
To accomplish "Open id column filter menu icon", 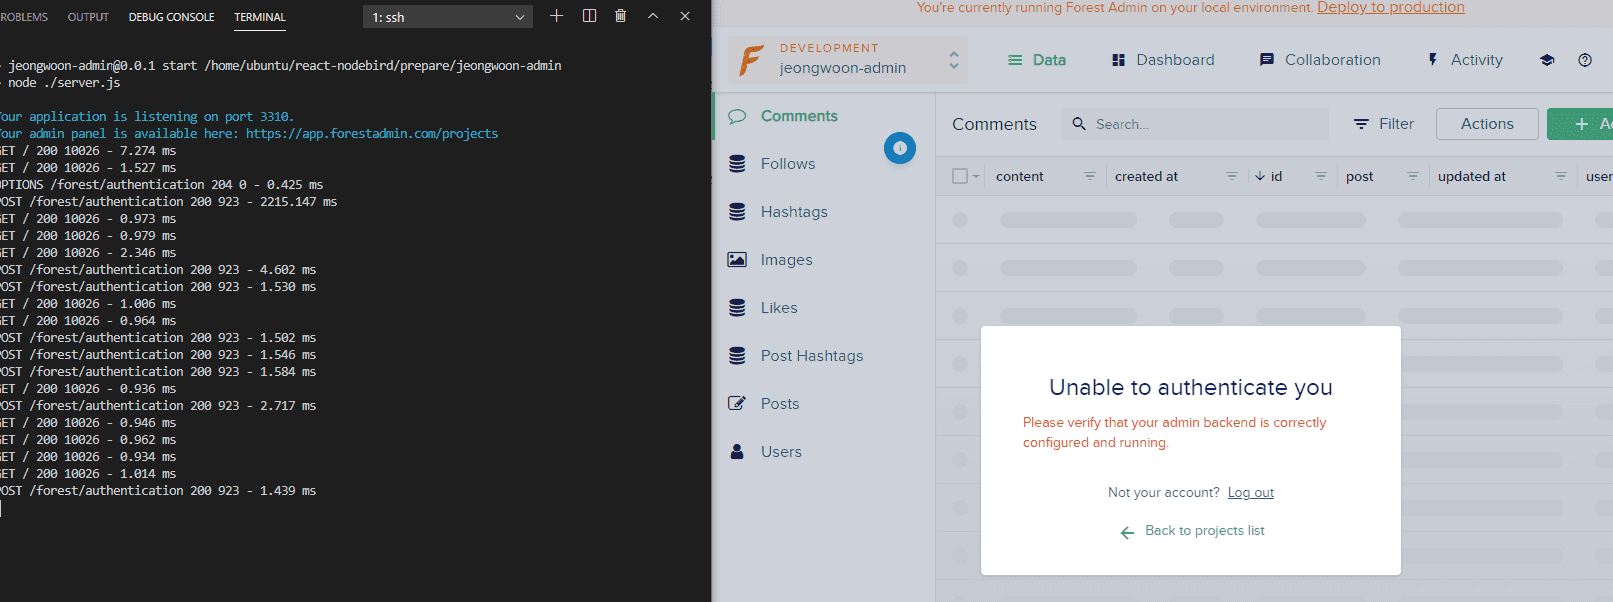I will click(1321, 176).
